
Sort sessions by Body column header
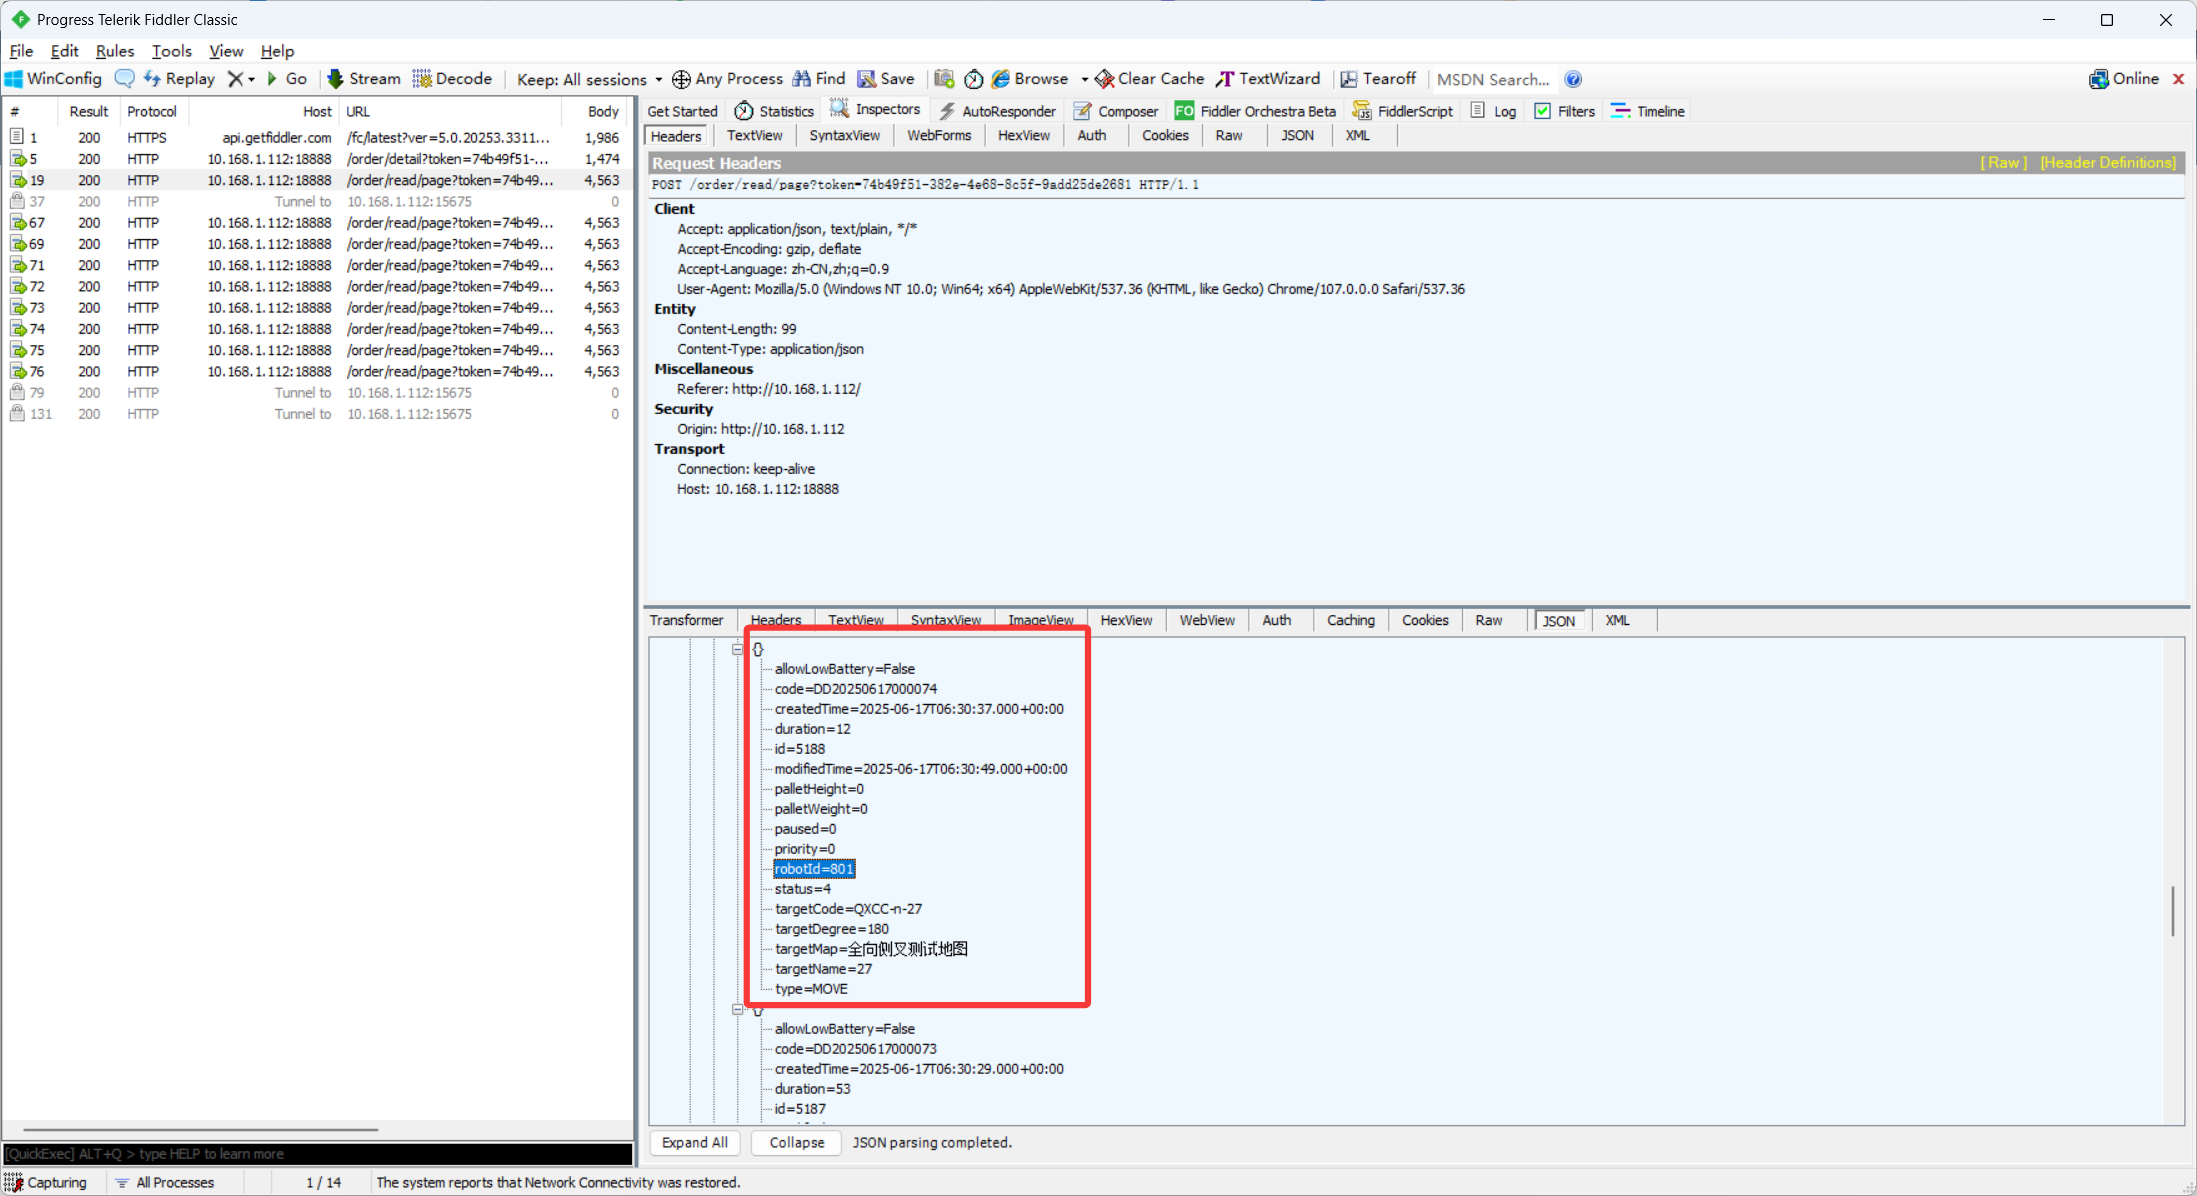point(603,111)
